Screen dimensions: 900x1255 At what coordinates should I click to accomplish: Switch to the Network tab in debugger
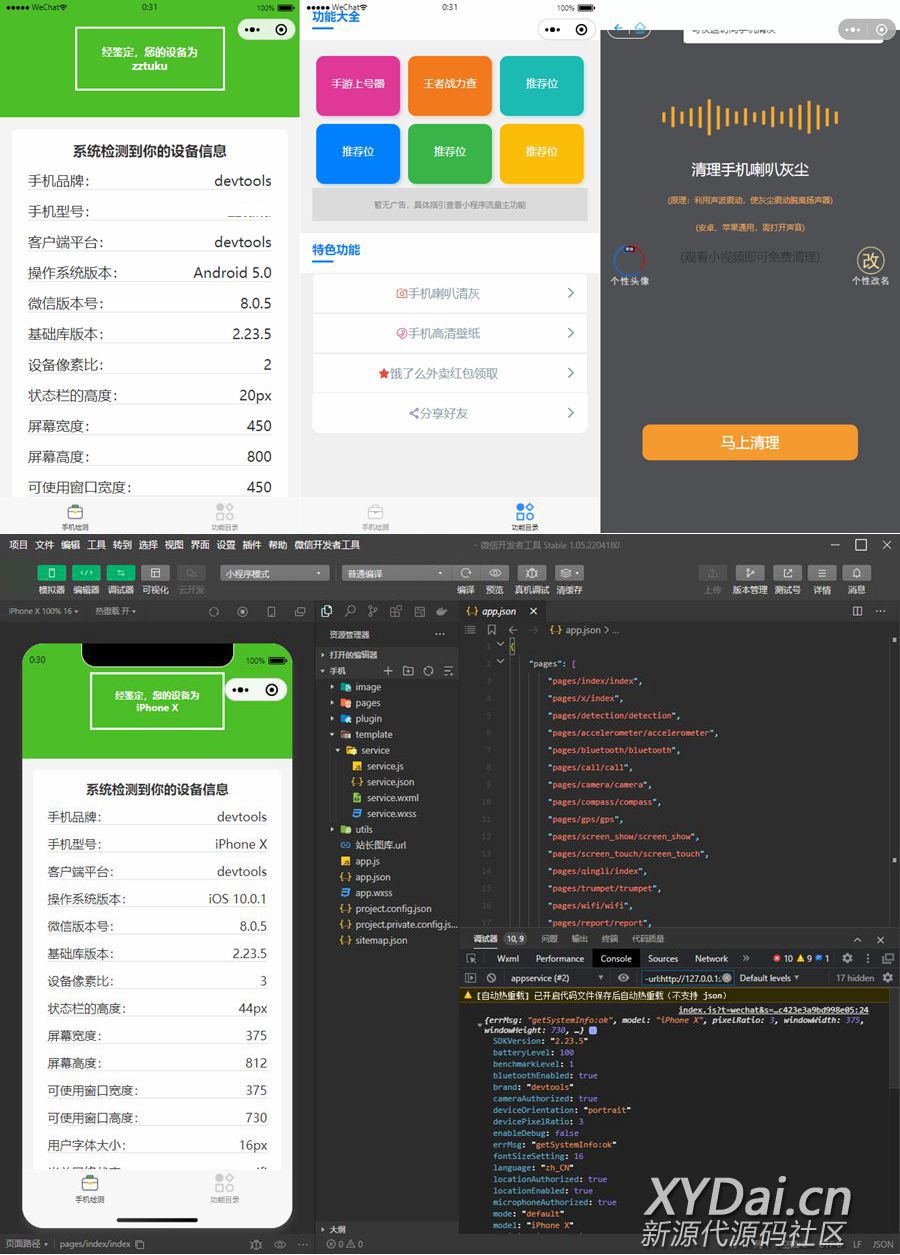[711, 958]
